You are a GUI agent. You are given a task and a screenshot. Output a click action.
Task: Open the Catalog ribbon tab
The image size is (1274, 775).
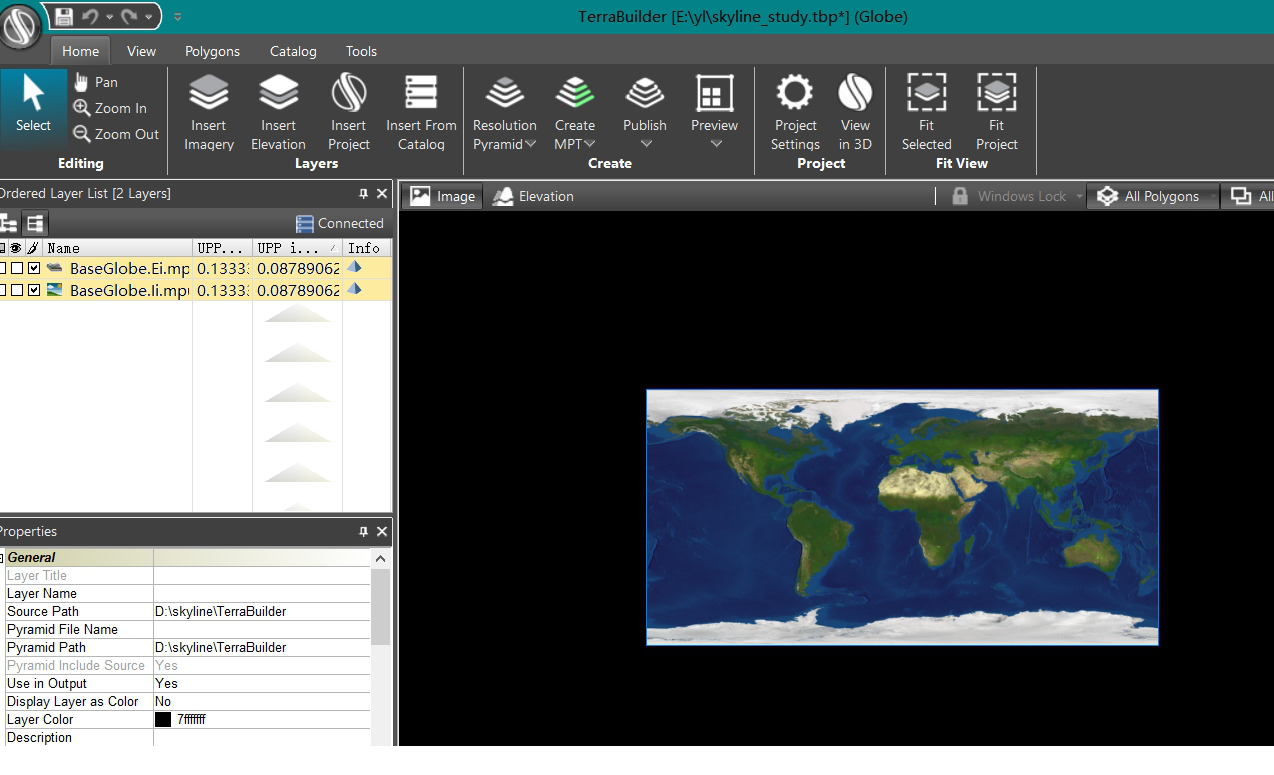[x=293, y=51]
